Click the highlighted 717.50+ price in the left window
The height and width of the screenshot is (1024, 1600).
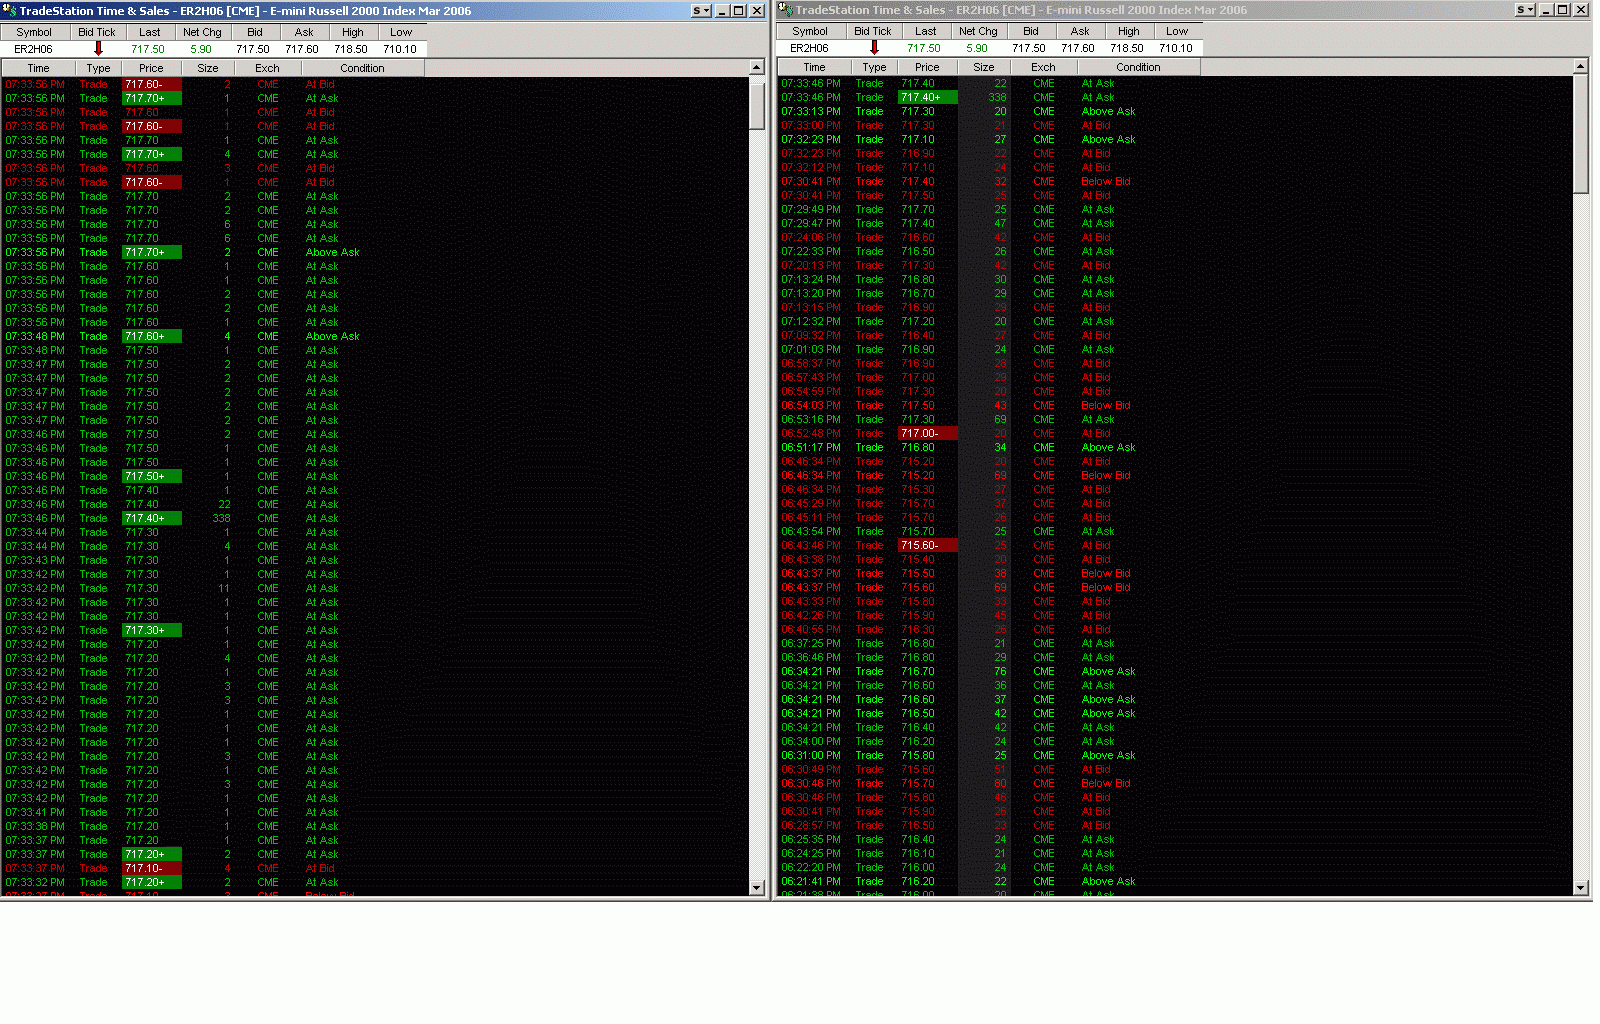pyautogui.click(x=151, y=476)
